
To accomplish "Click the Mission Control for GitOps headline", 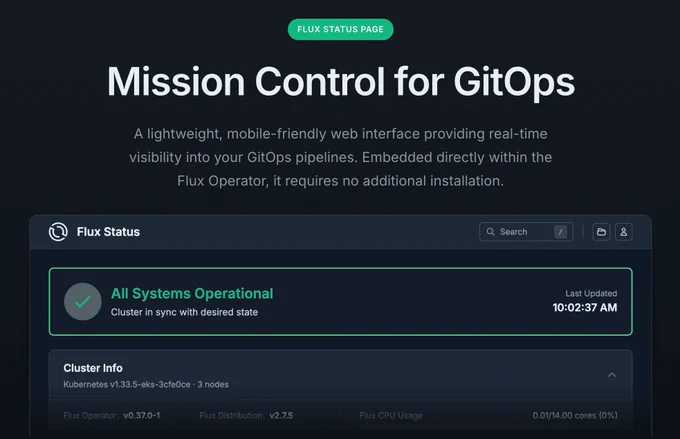I will coord(341,82).
